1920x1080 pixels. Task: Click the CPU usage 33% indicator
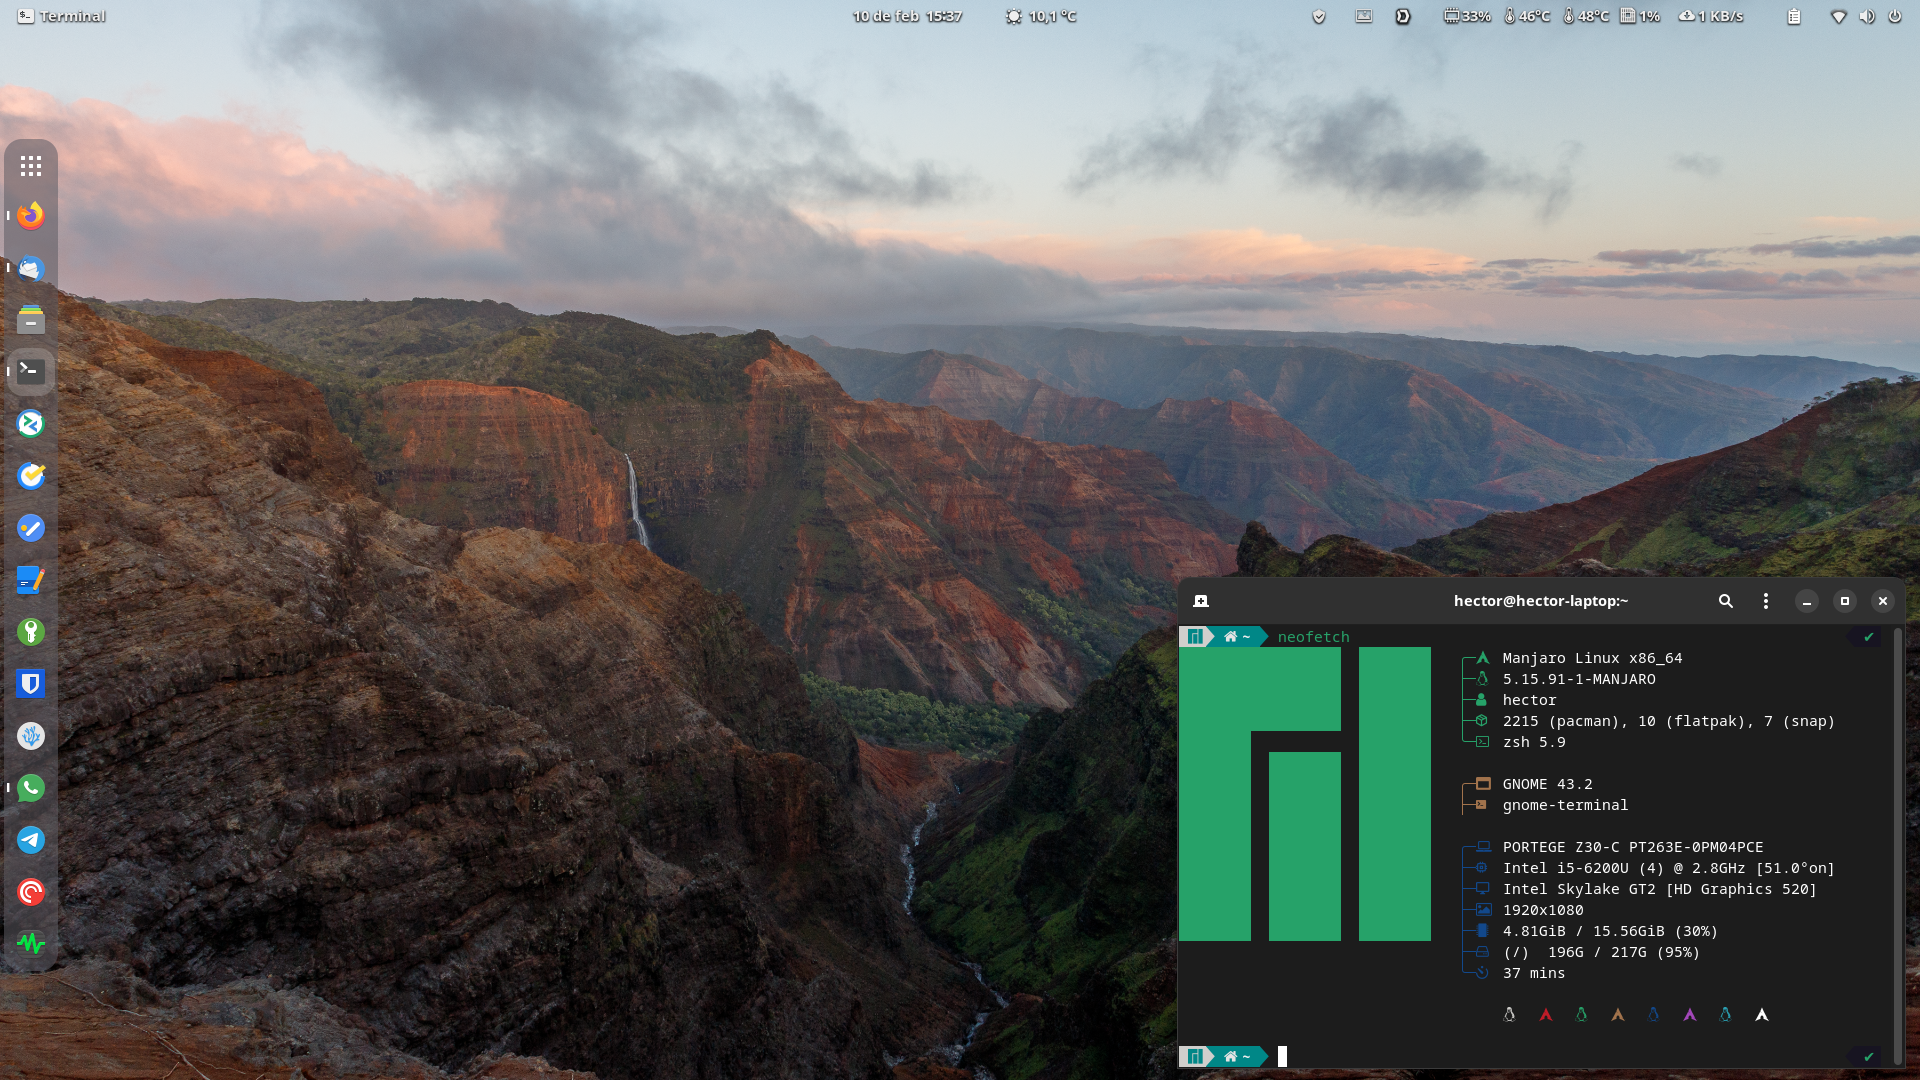(1467, 16)
